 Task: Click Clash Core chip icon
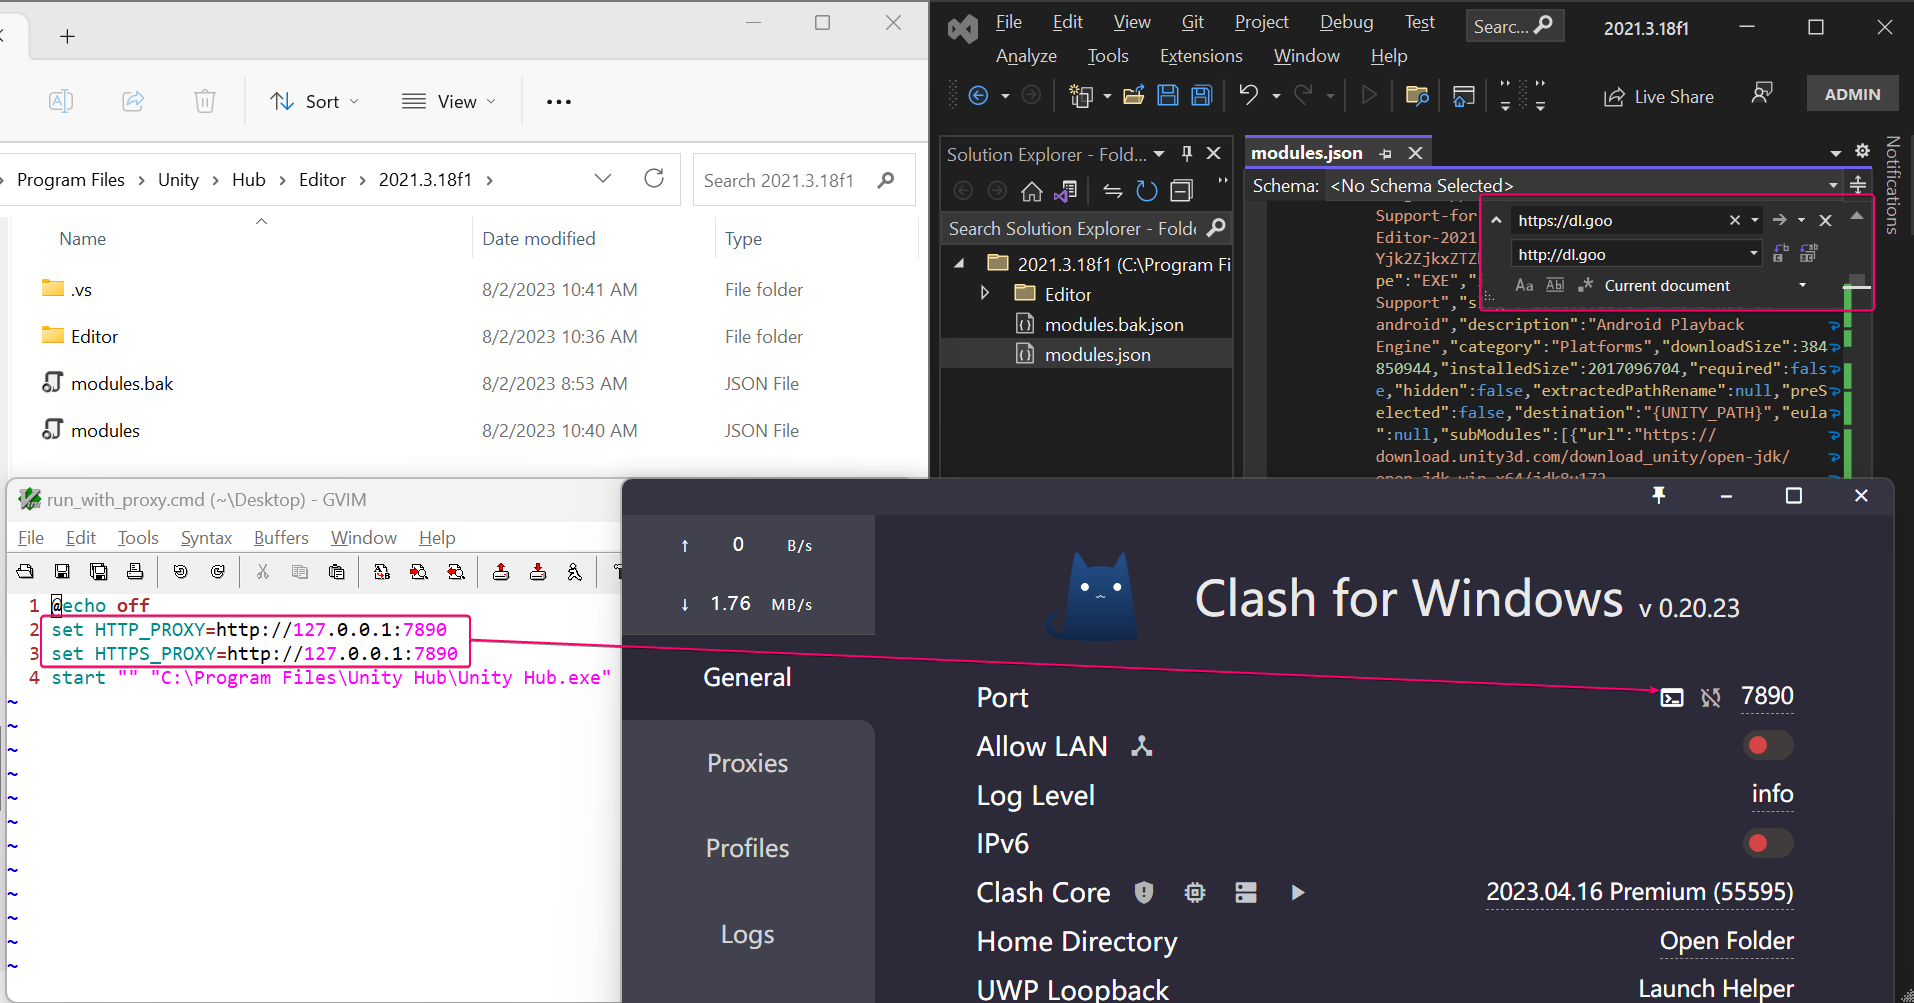click(1195, 892)
